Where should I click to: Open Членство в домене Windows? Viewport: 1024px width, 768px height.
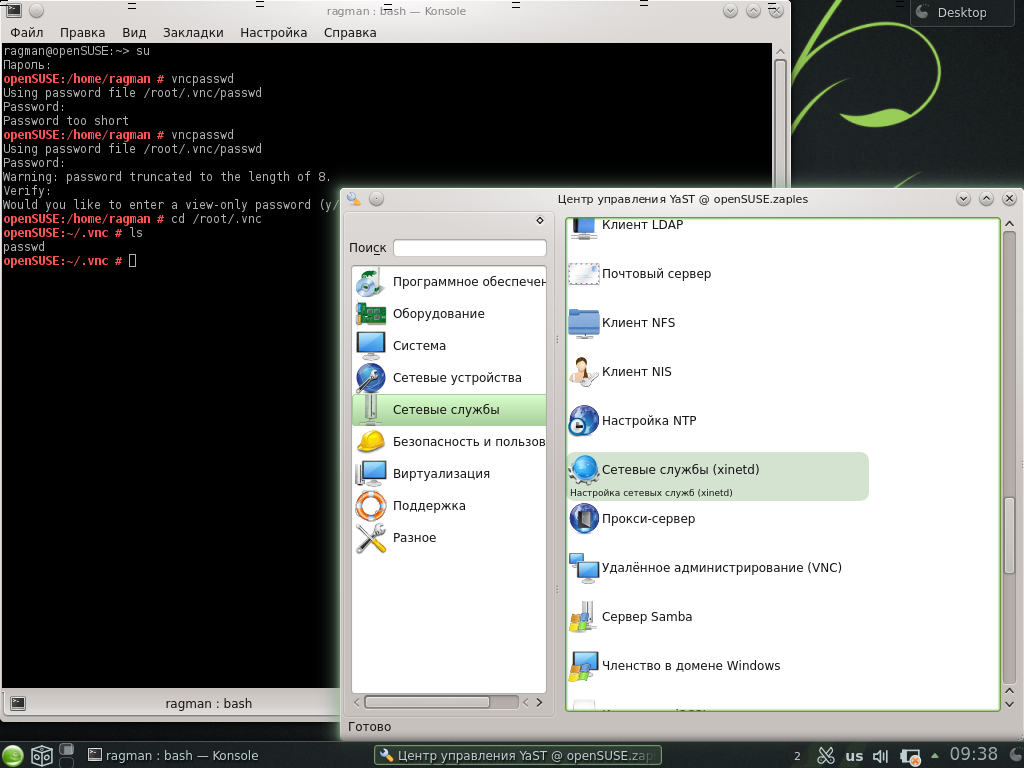click(x=690, y=666)
